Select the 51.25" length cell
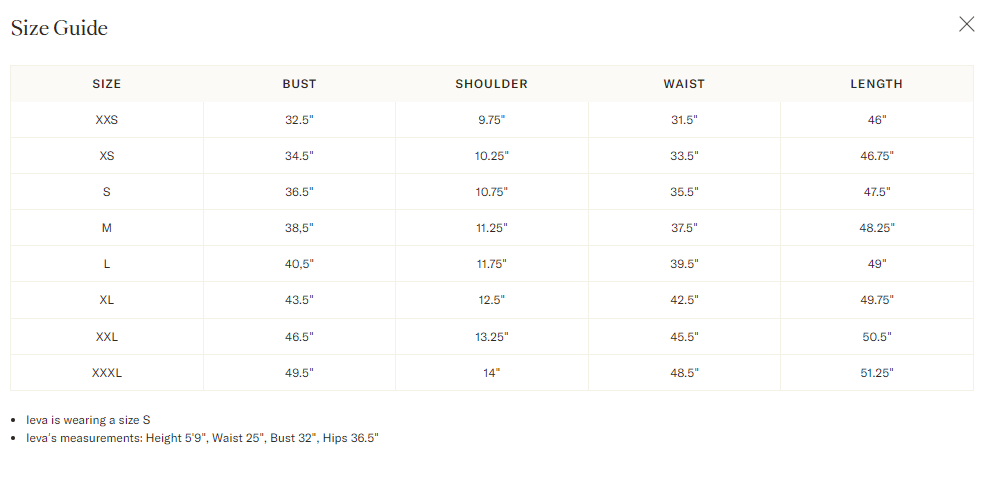 (877, 373)
